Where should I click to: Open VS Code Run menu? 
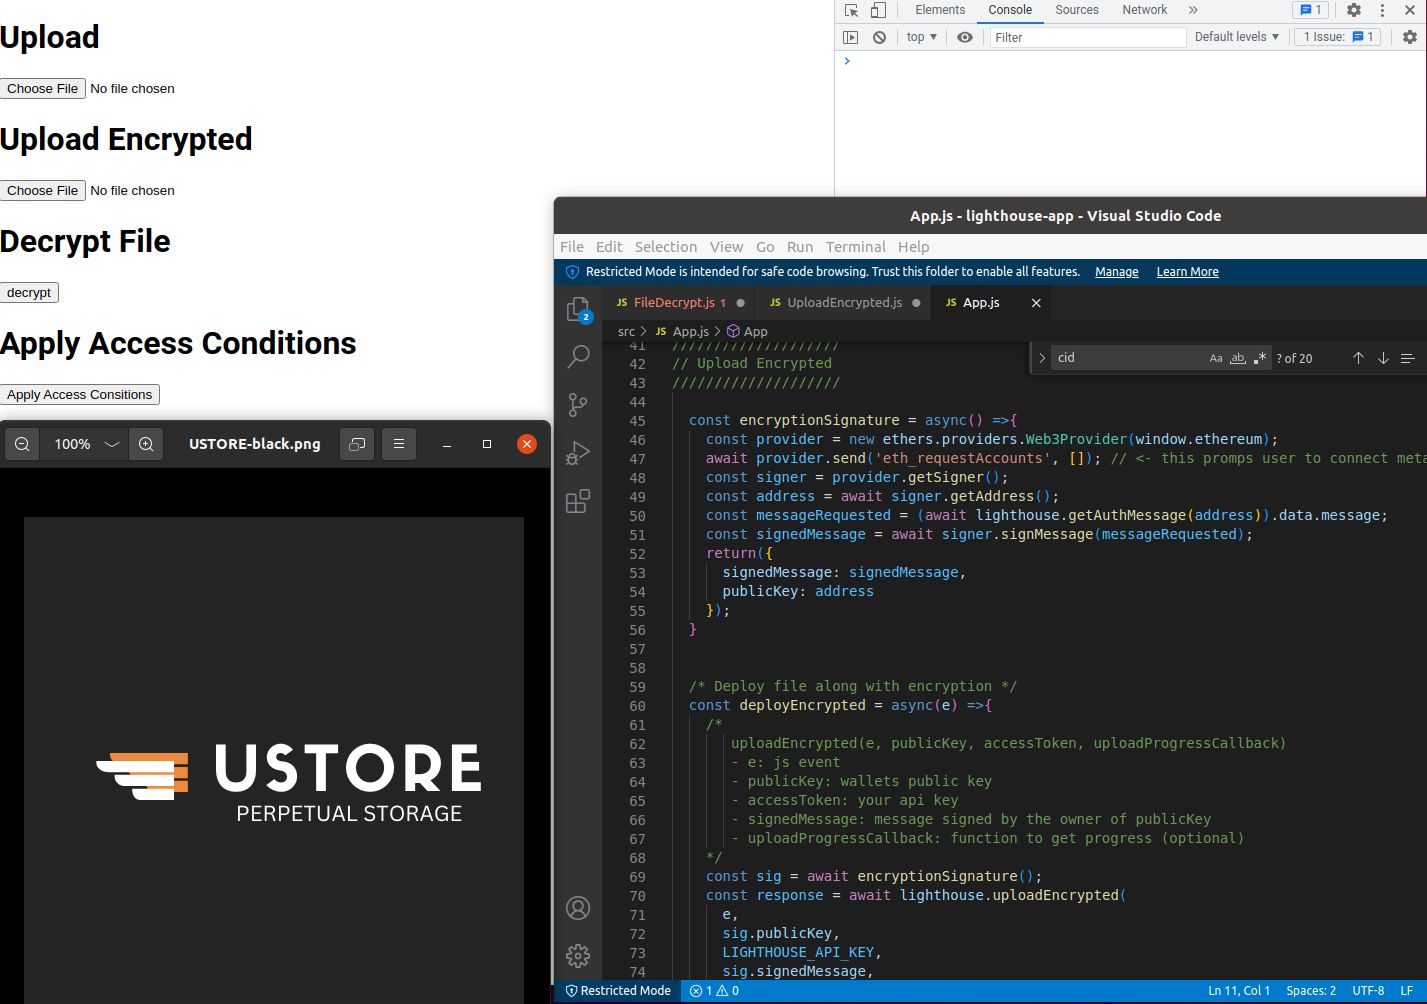point(800,247)
